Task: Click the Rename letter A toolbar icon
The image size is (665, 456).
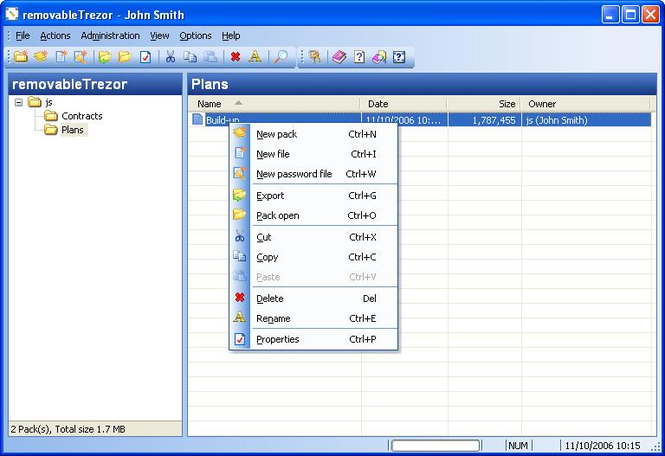Action: pyautogui.click(x=255, y=56)
